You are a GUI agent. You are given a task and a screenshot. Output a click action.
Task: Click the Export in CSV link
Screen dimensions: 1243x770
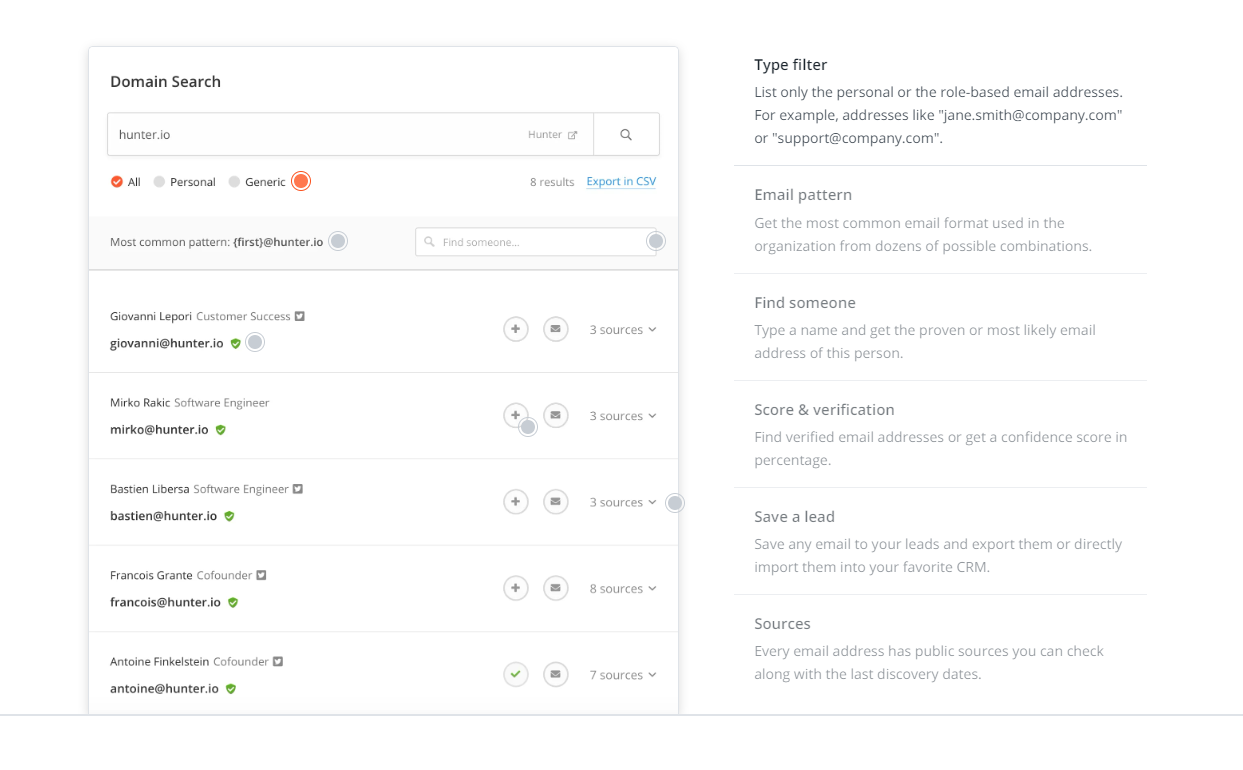click(621, 182)
